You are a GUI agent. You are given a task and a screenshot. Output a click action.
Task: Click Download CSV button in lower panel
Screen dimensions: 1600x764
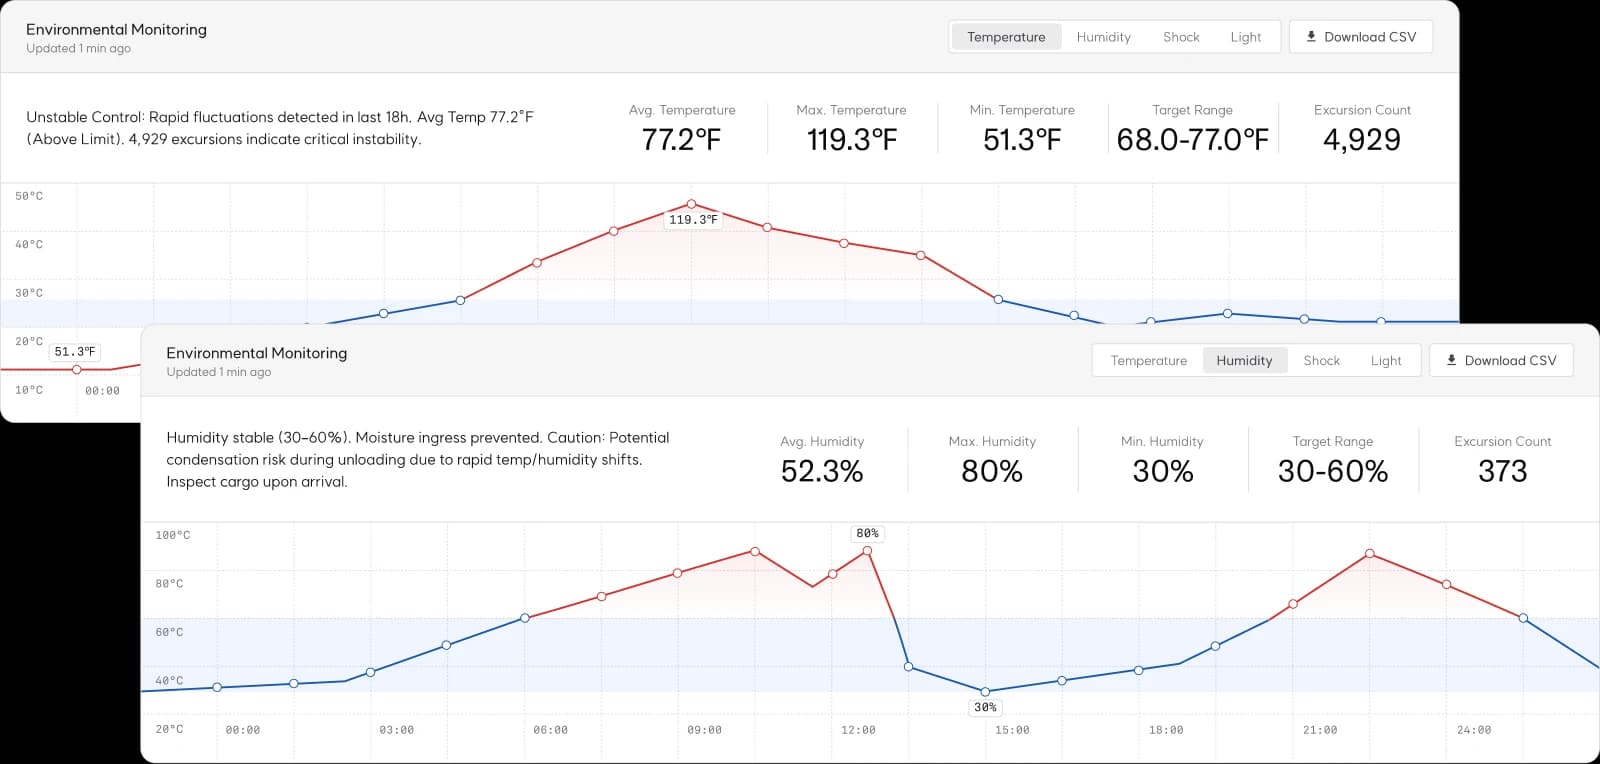[x=1501, y=361]
